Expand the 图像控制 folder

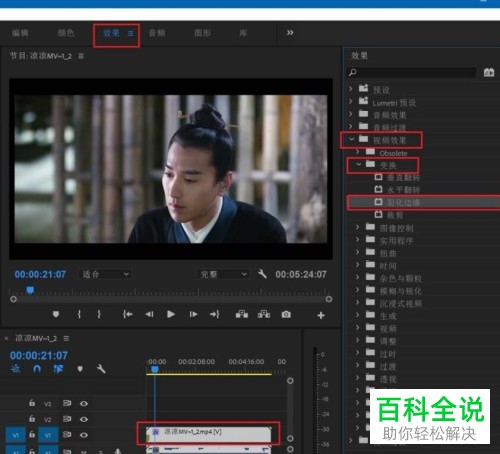[x=358, y=227]
